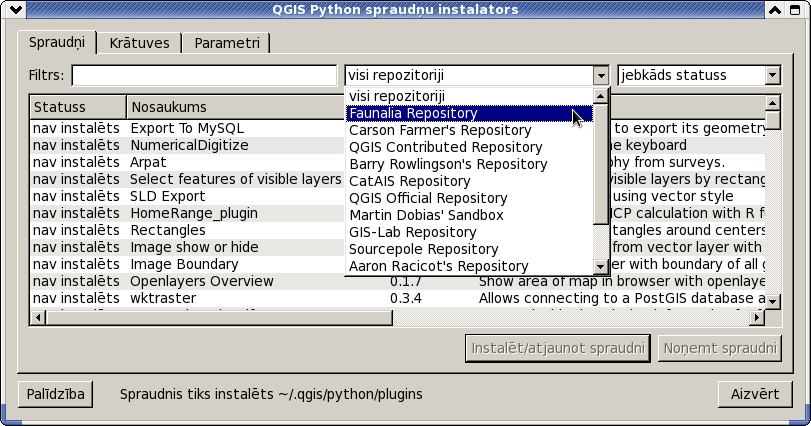Maximize the plugin installer window
Screen dimensions: 811x426
[794, 9]
